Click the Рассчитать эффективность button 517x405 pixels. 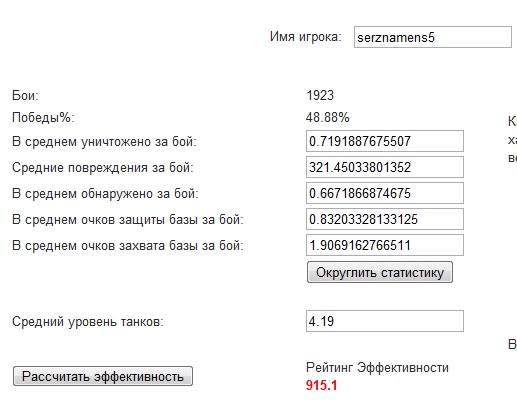[103, 376]
